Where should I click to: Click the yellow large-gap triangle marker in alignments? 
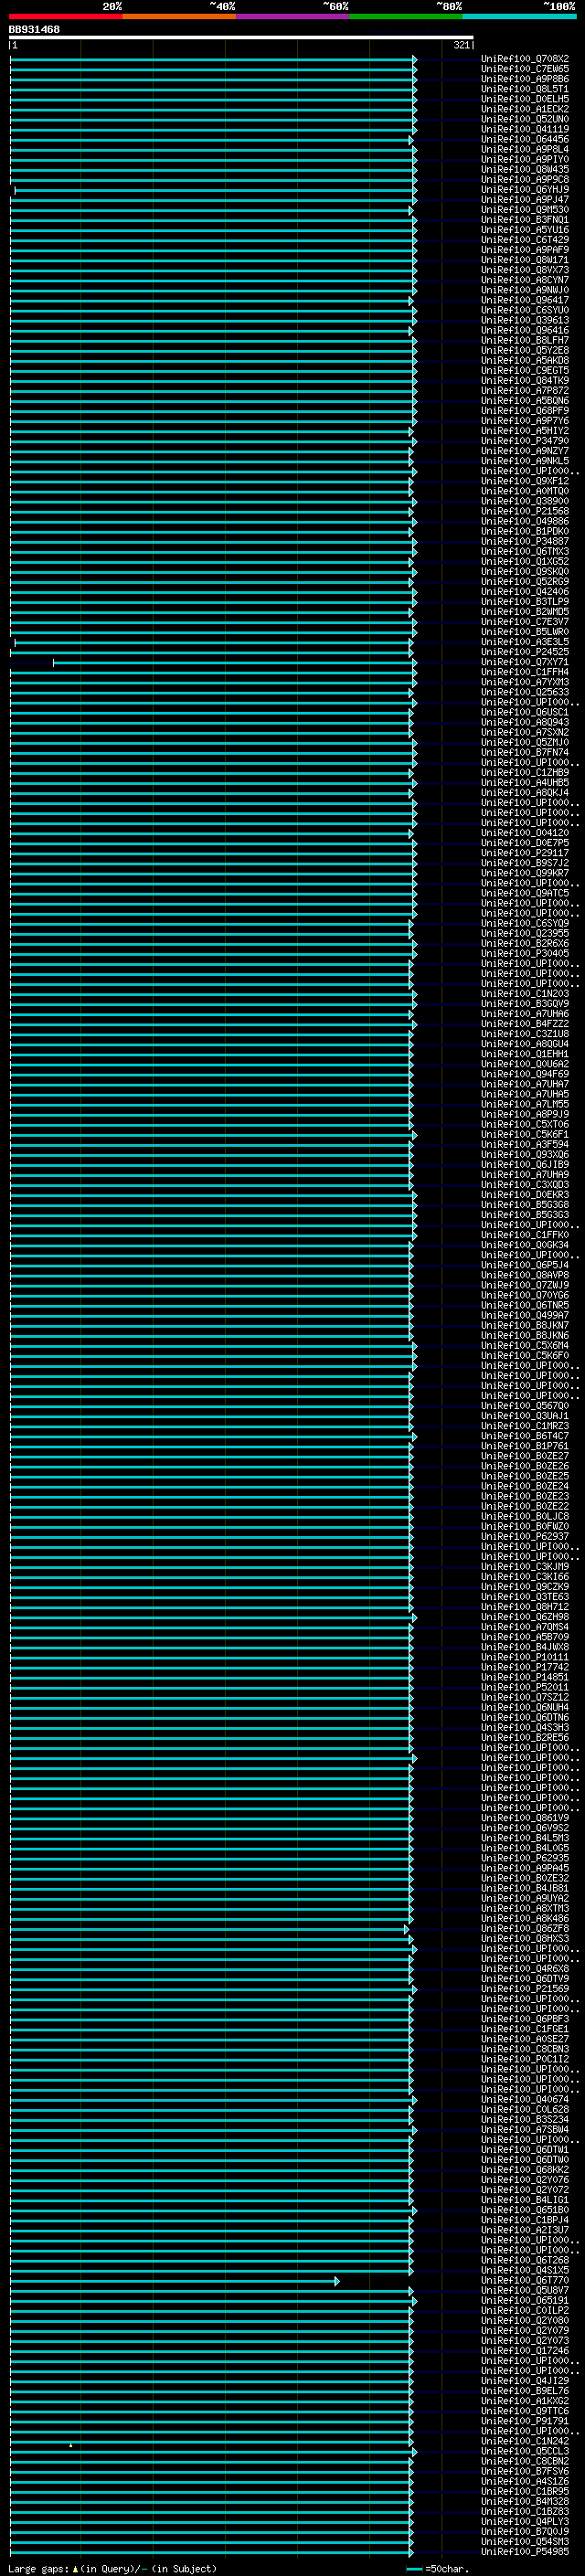(70, 2444)
